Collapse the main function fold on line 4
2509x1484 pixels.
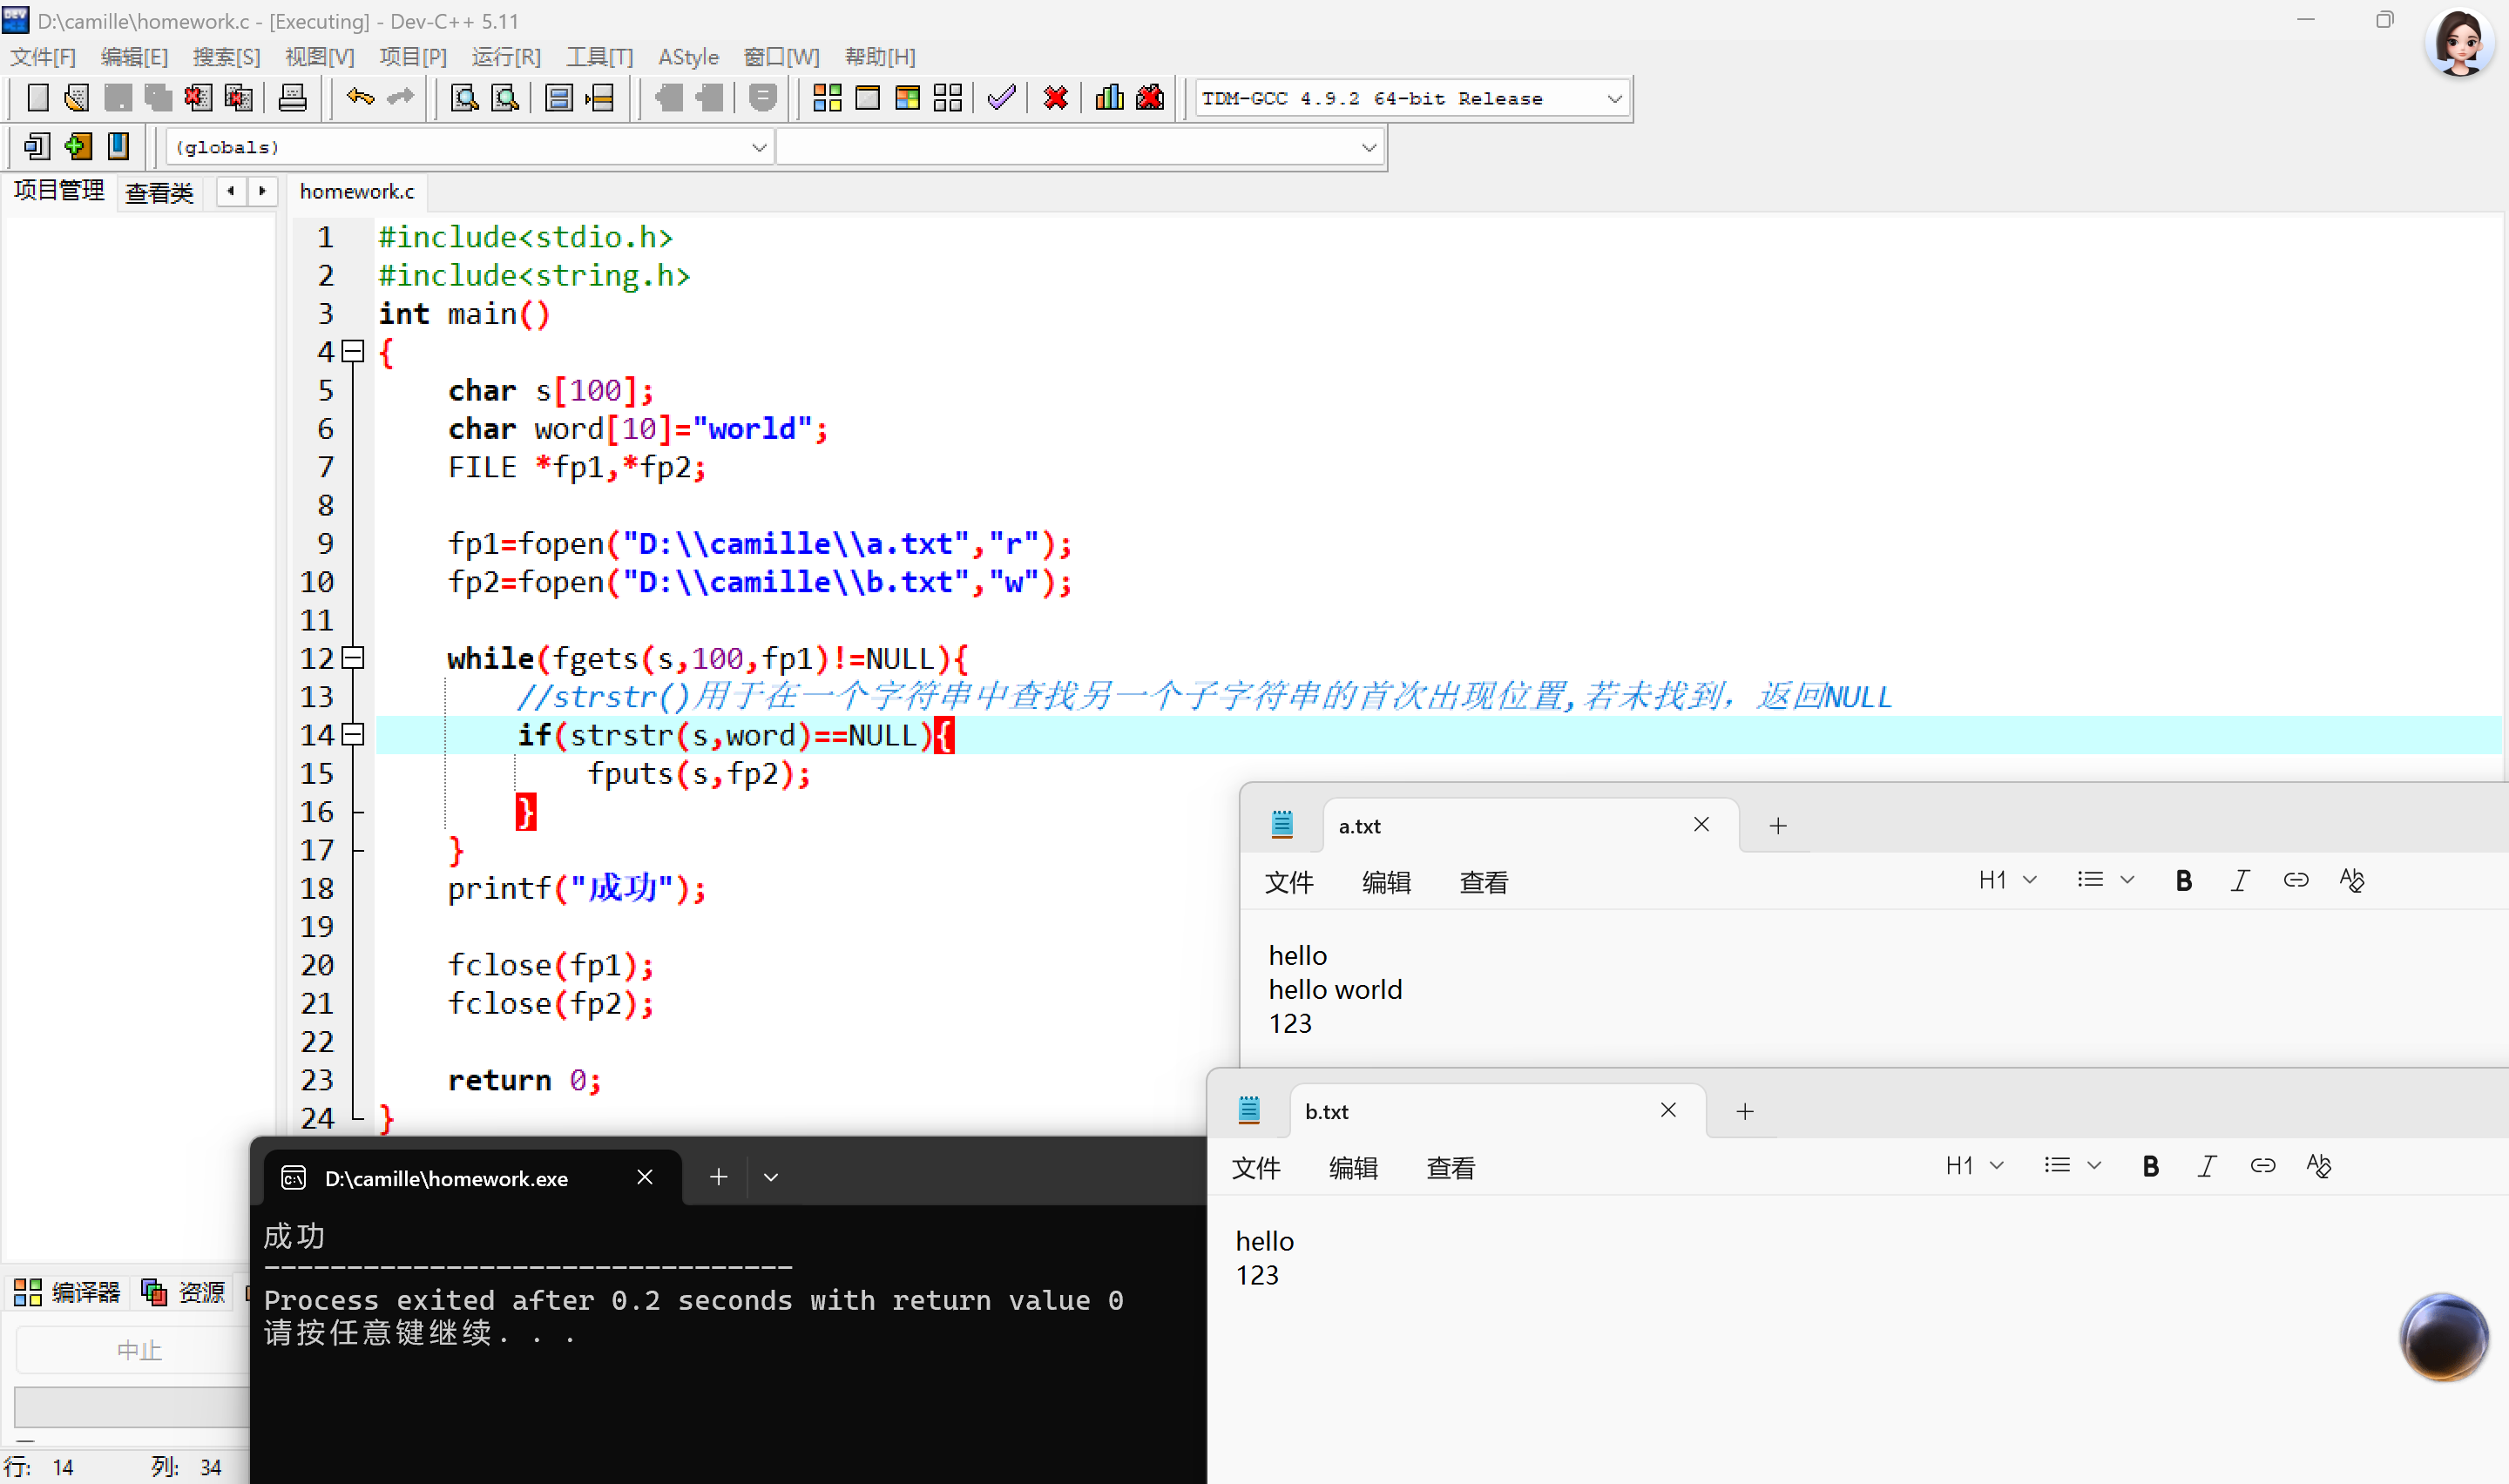(x=353, y=351)
